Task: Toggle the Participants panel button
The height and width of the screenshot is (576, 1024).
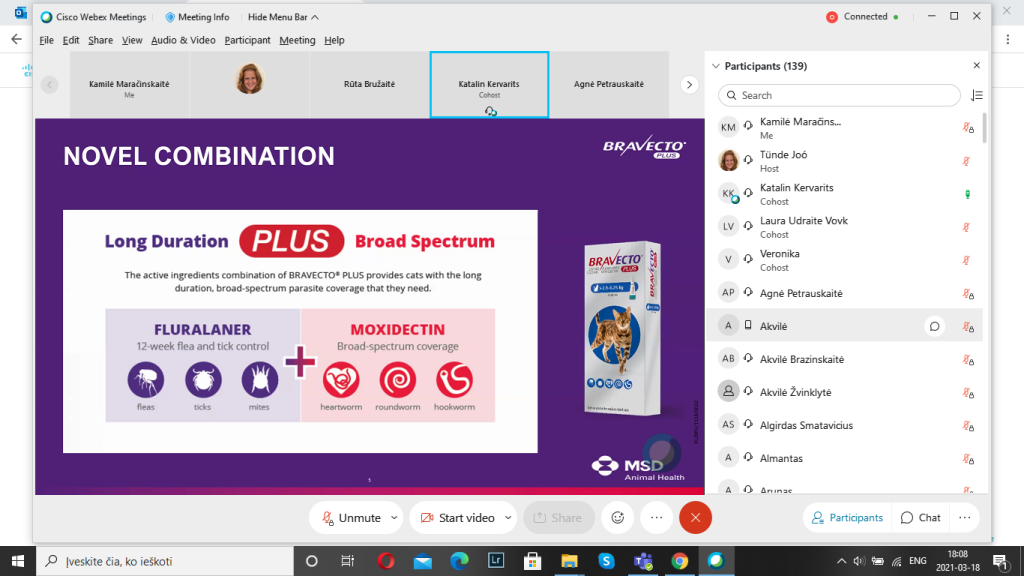Action: click(x=848, y=517)
